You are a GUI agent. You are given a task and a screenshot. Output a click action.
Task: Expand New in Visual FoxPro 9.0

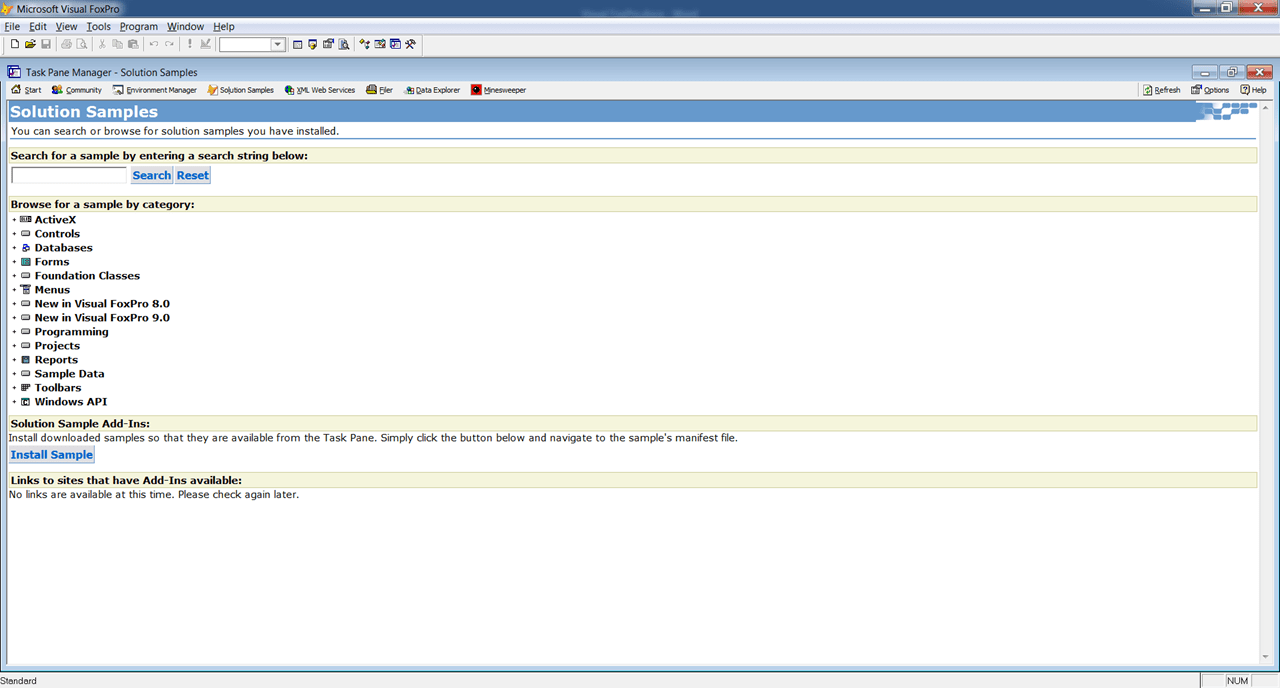coord(15,318)
